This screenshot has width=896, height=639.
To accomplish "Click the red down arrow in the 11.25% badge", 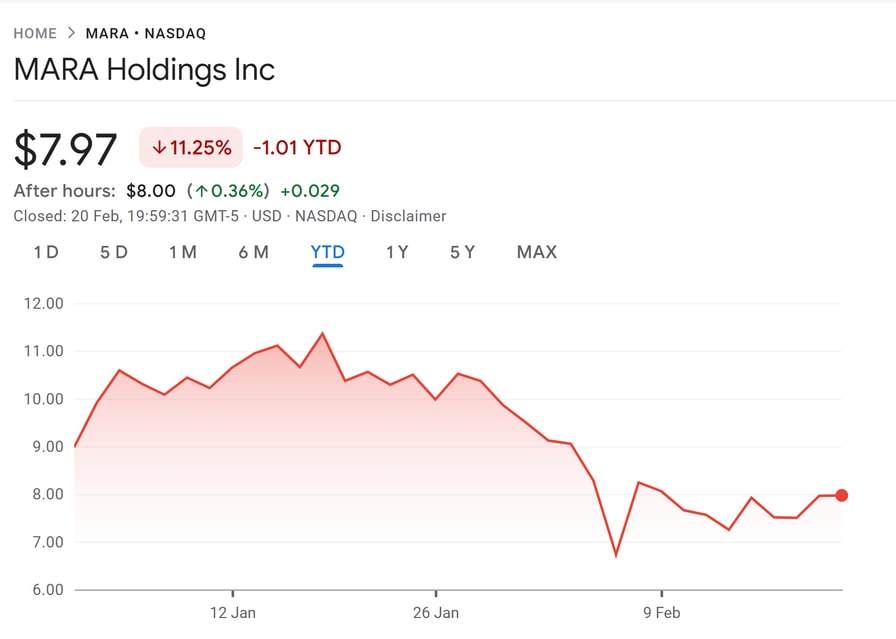I will (x=158, y=148).
